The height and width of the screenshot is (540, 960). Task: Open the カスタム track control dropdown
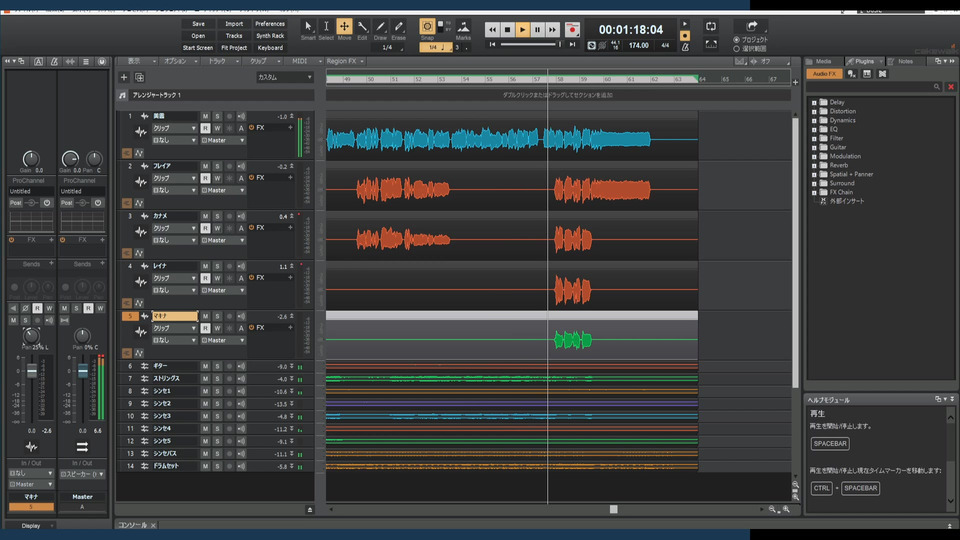(285, 77)
